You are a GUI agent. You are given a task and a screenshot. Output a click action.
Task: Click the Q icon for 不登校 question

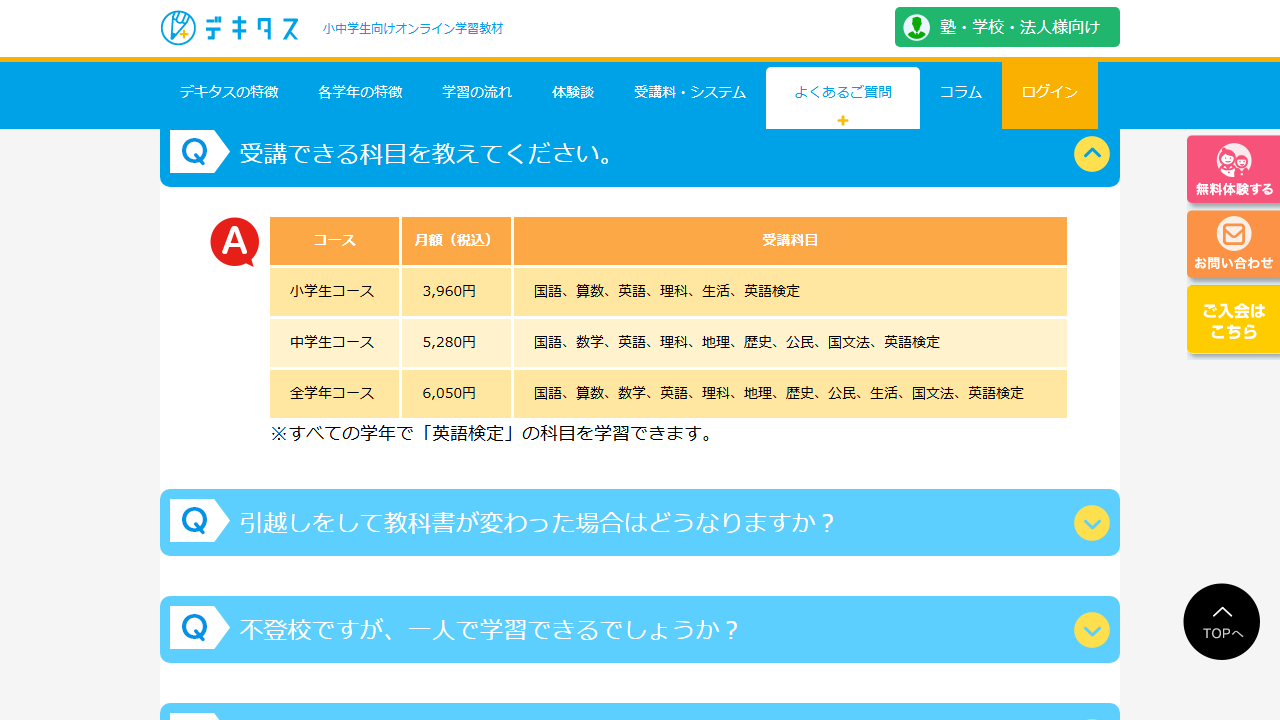[x=199, y=628]
